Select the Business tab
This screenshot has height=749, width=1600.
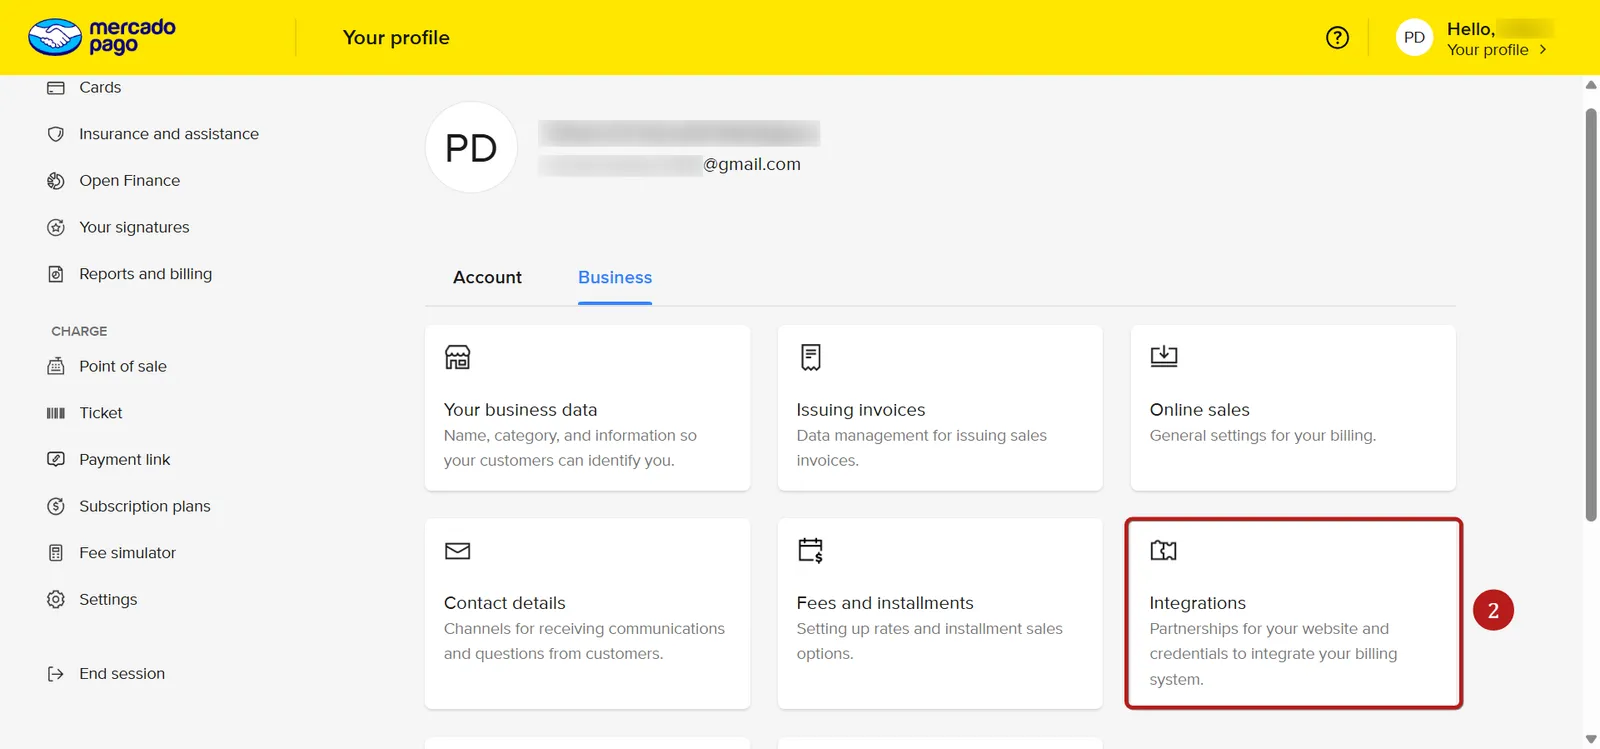pos(615,277)
